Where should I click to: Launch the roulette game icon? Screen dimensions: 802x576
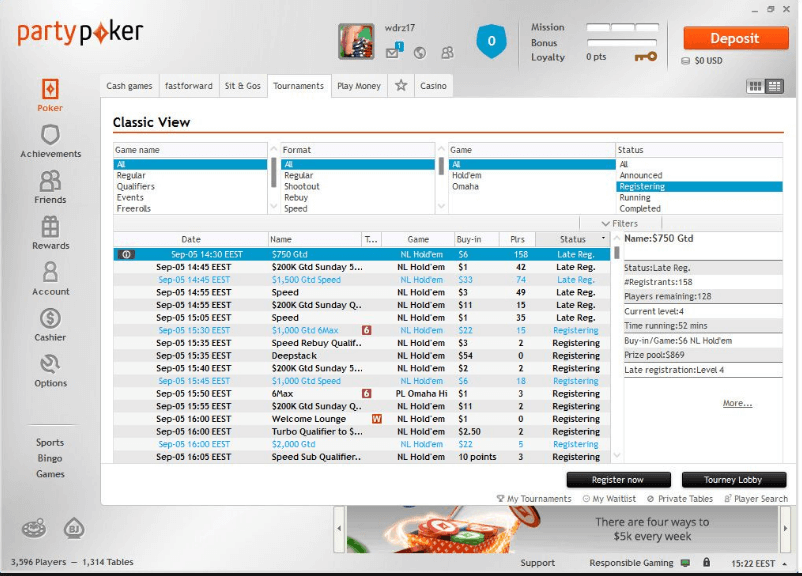32,527
